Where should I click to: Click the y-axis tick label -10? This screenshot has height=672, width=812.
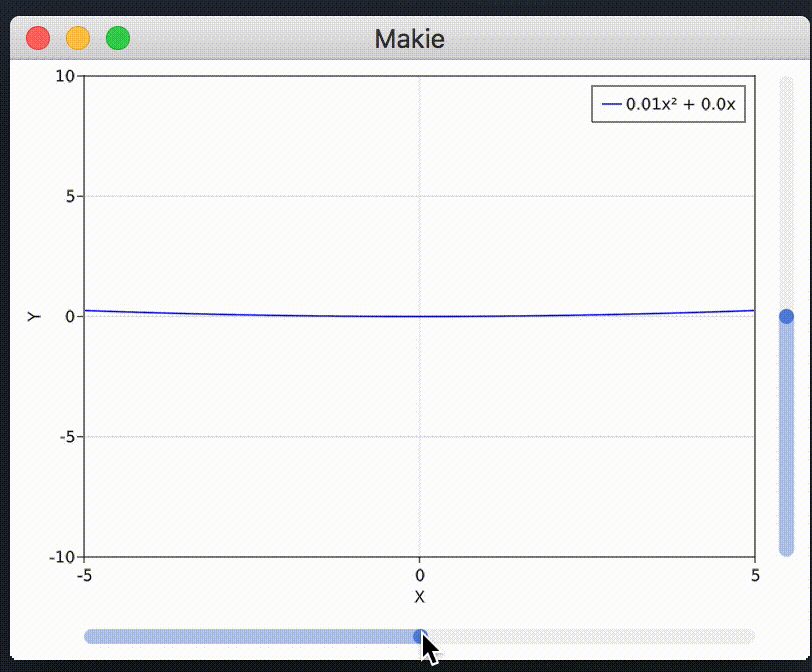tap(62, 557)
